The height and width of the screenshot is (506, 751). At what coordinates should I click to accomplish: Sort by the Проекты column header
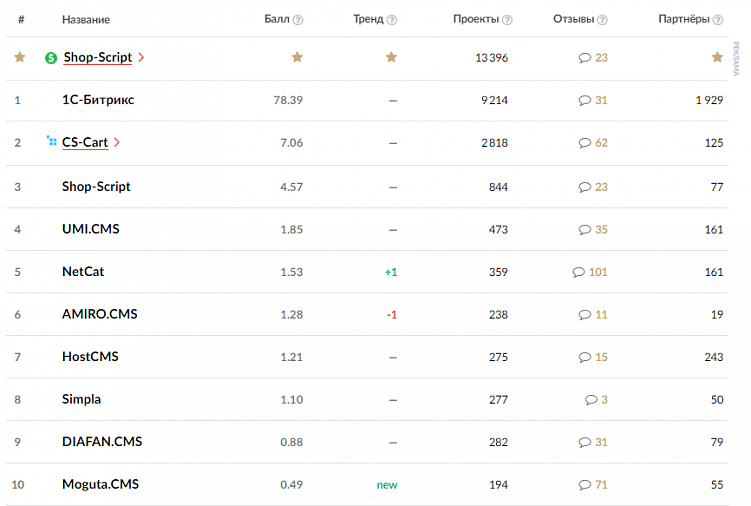pos(475,20)
